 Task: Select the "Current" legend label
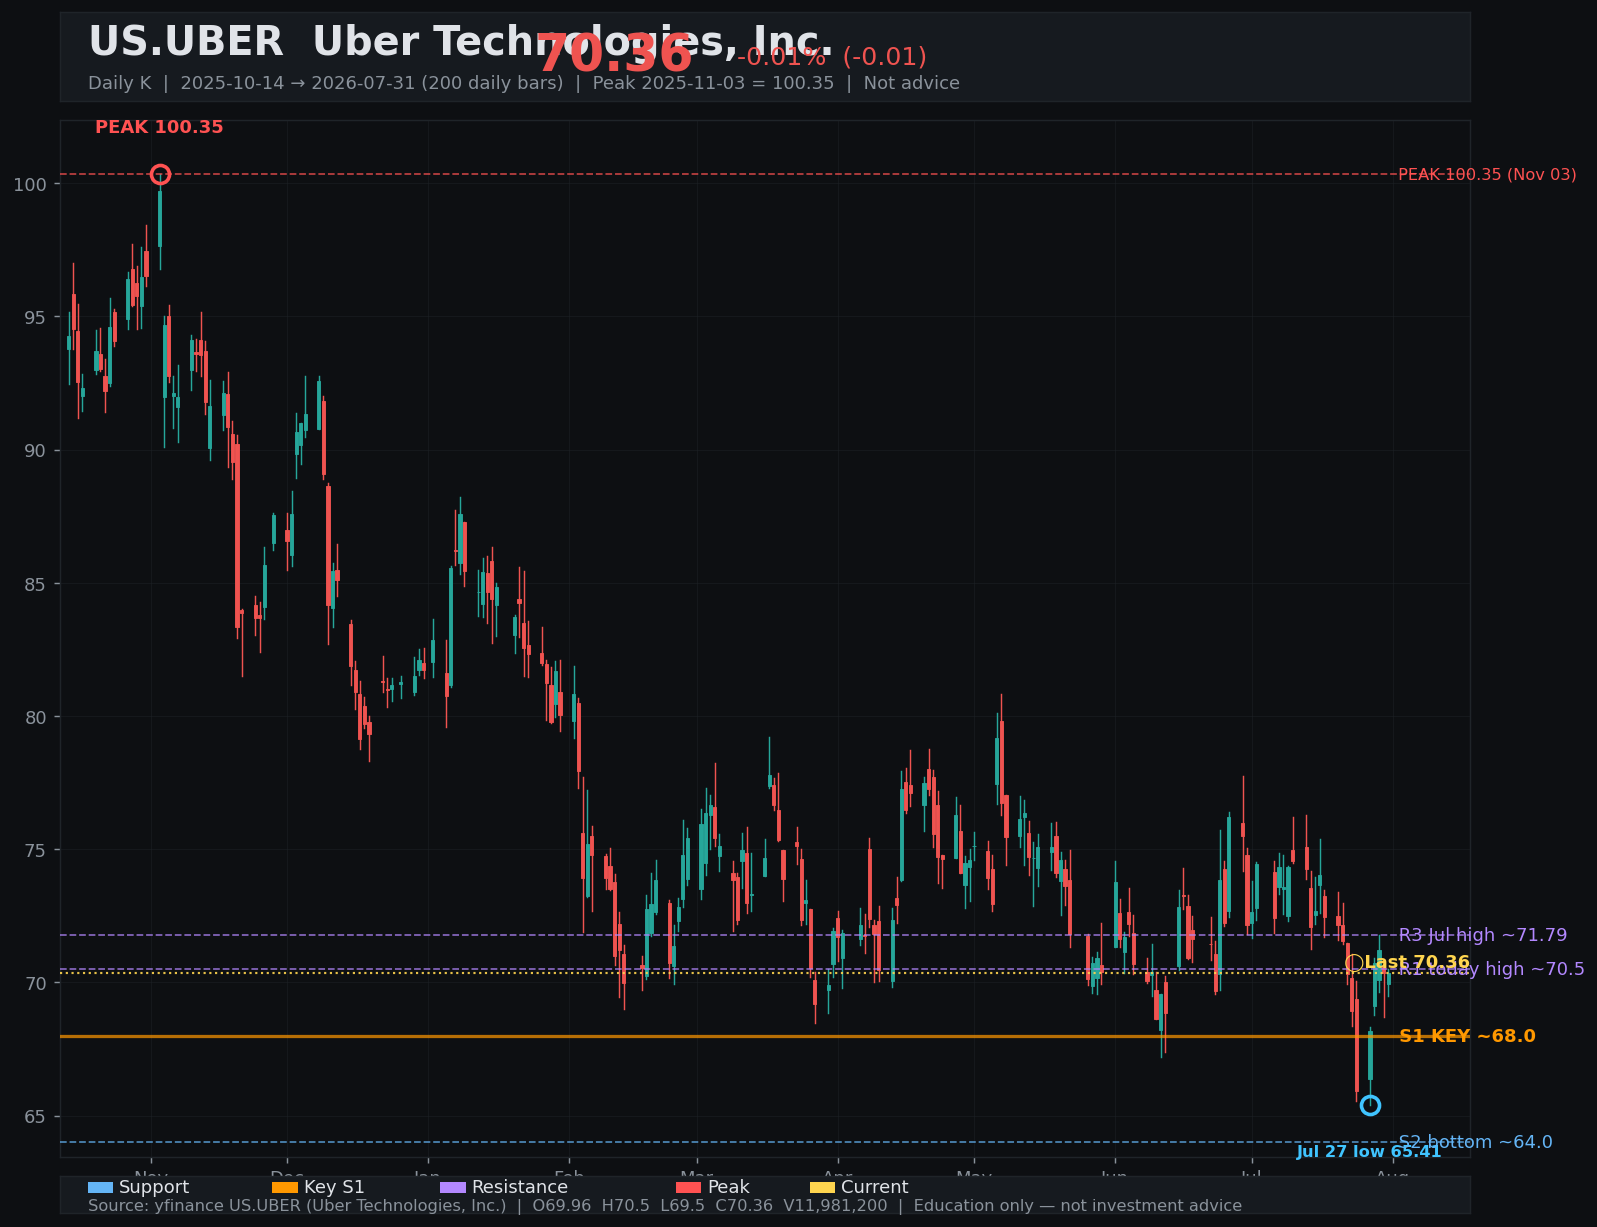[x=875, y=1188]
